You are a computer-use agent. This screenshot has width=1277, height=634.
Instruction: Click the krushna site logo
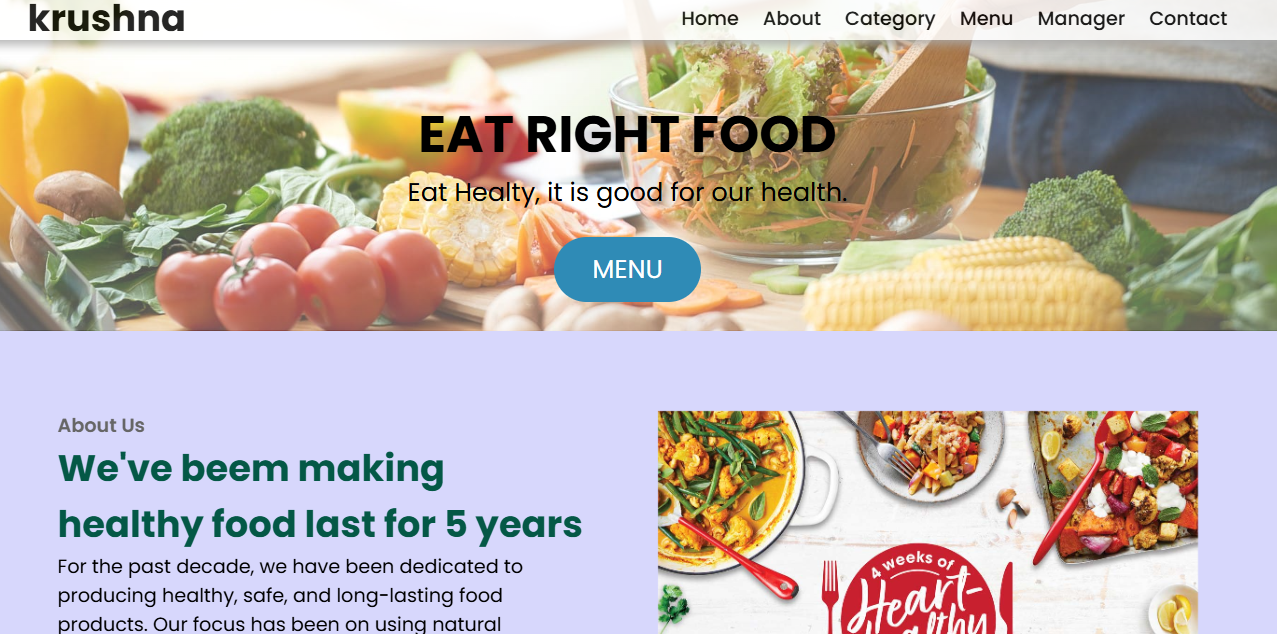click(x=107, y=18)
